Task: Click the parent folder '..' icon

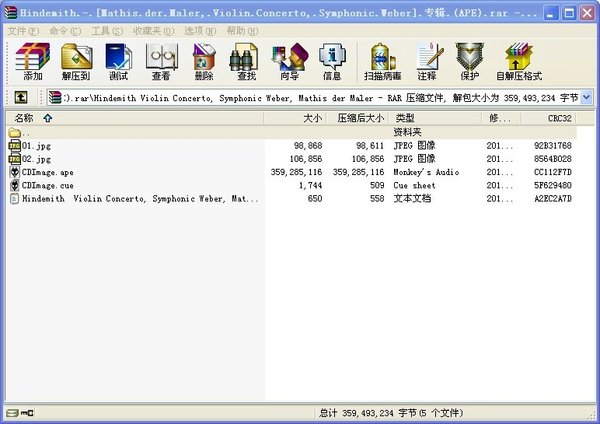Action: (x=15, y=133)
